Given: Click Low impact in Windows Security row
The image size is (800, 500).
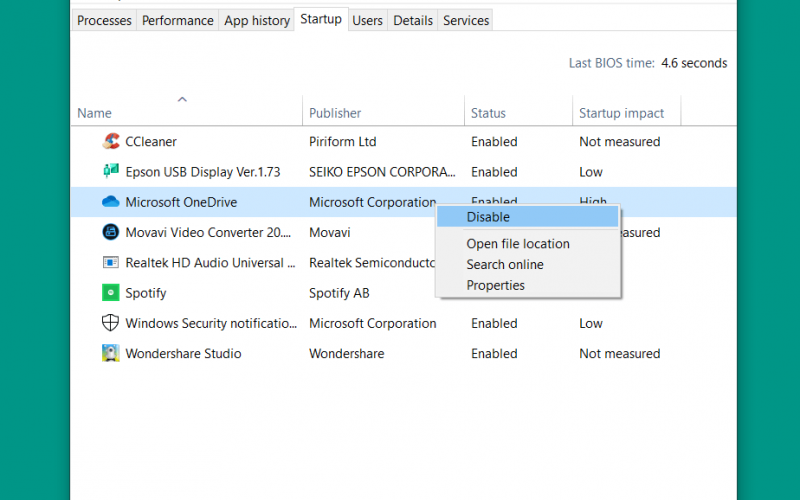Looking at the screenshot, I should tap(590, 323).
